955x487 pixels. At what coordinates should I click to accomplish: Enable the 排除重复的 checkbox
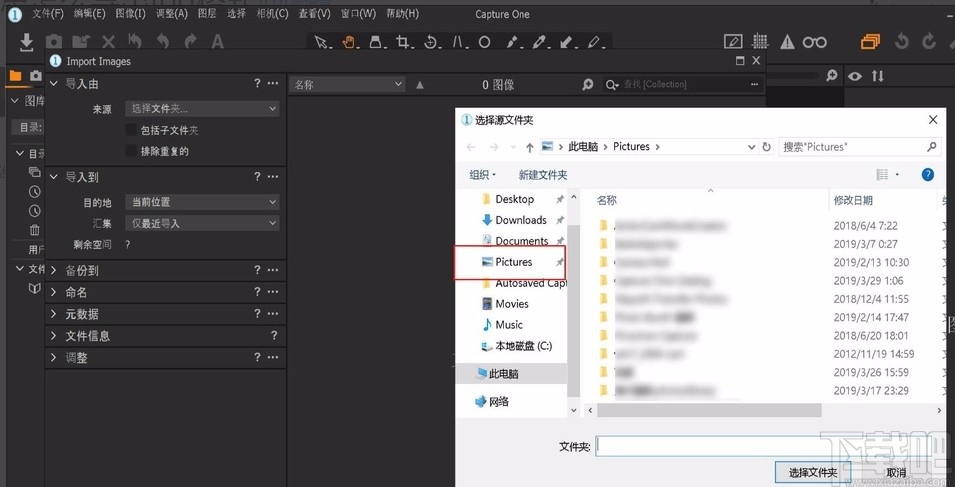(x=131, y=151)
